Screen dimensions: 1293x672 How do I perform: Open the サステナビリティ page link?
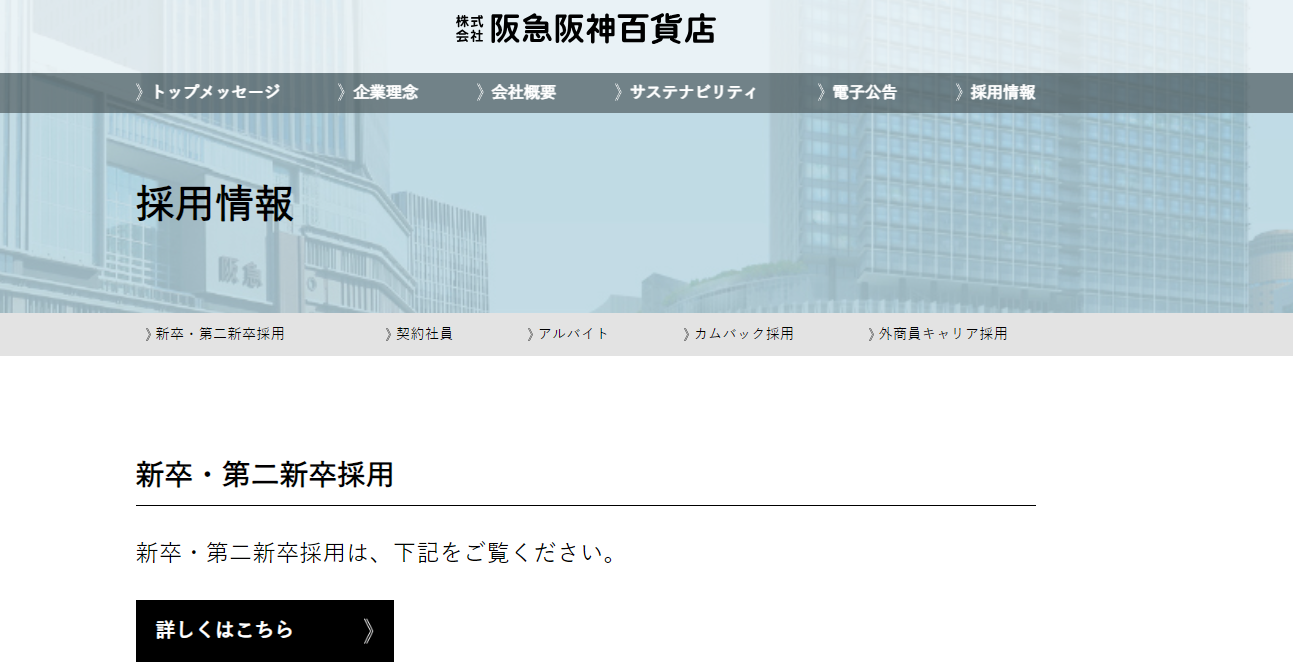click(686, 93)
